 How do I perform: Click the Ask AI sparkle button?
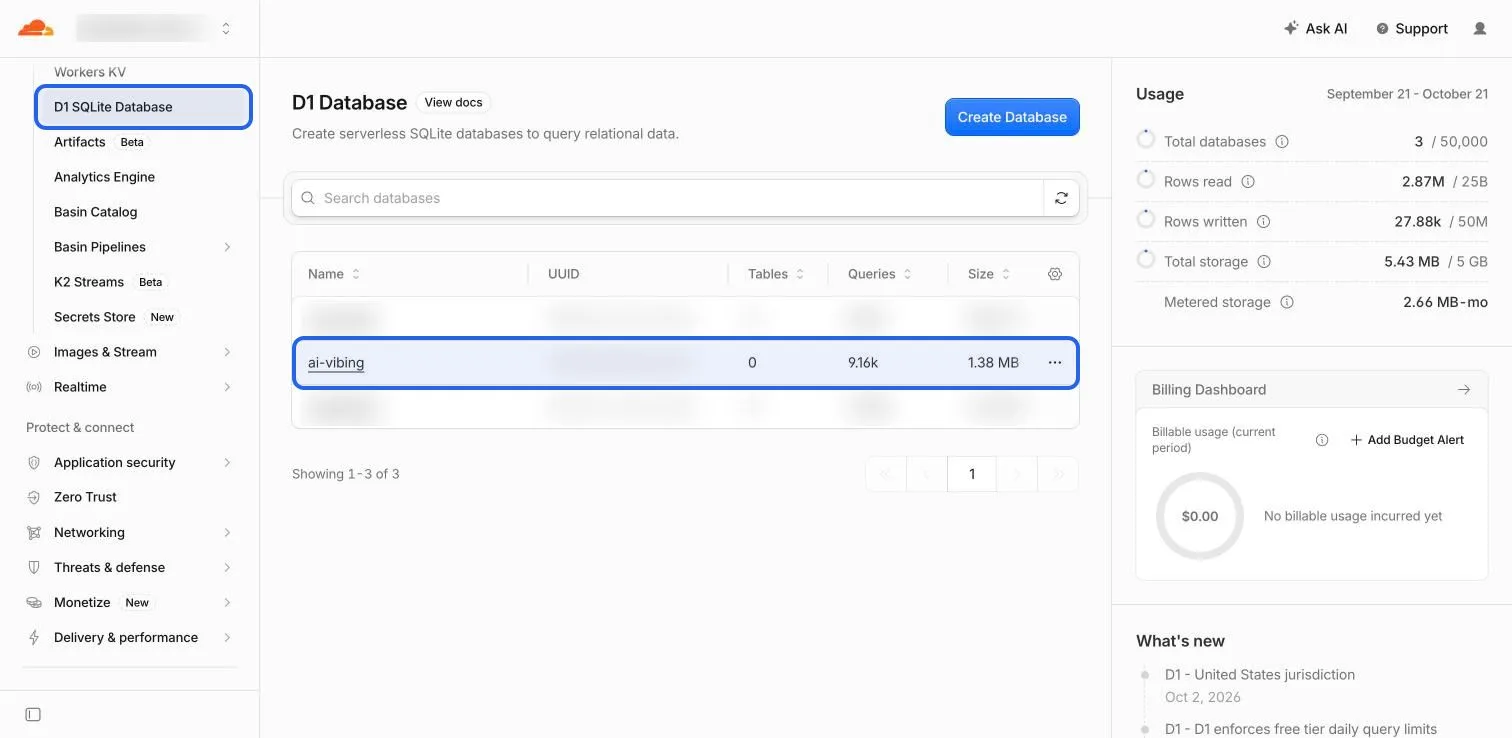(x=1315, y=29)
